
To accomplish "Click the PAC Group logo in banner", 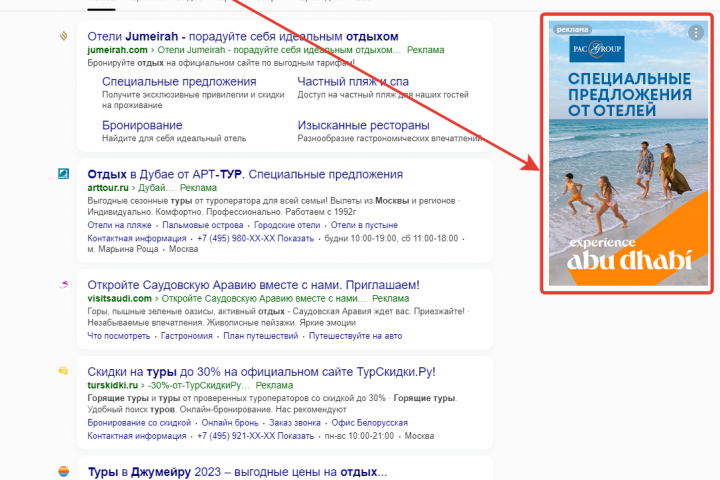I will point(596,49).
